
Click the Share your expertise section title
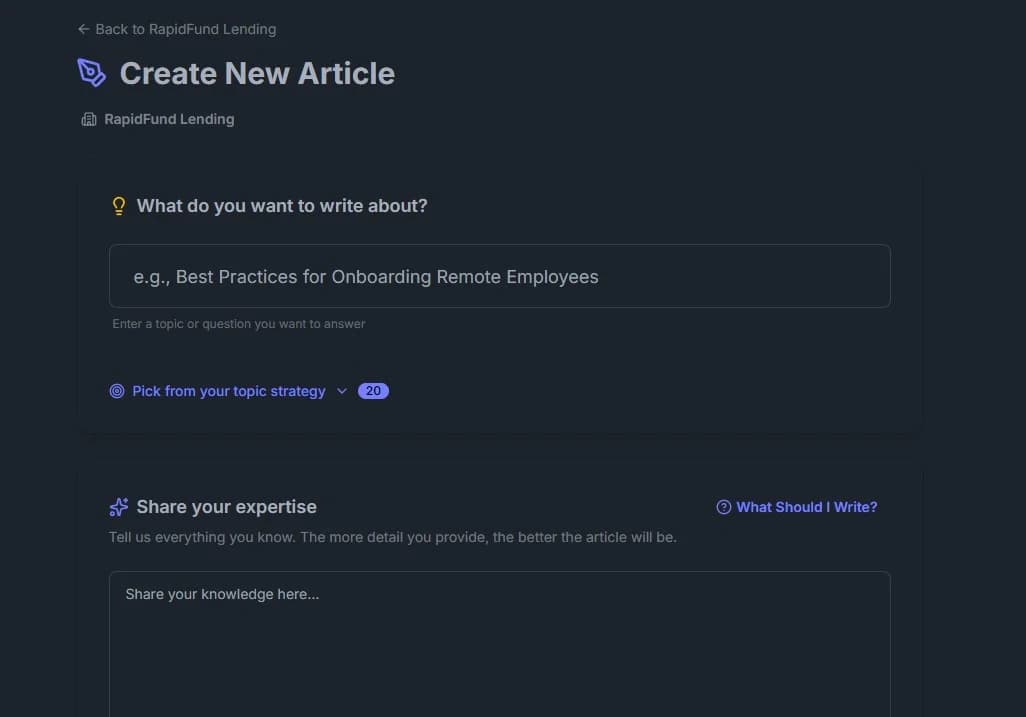pyautogui.click(x=226, y=506)
